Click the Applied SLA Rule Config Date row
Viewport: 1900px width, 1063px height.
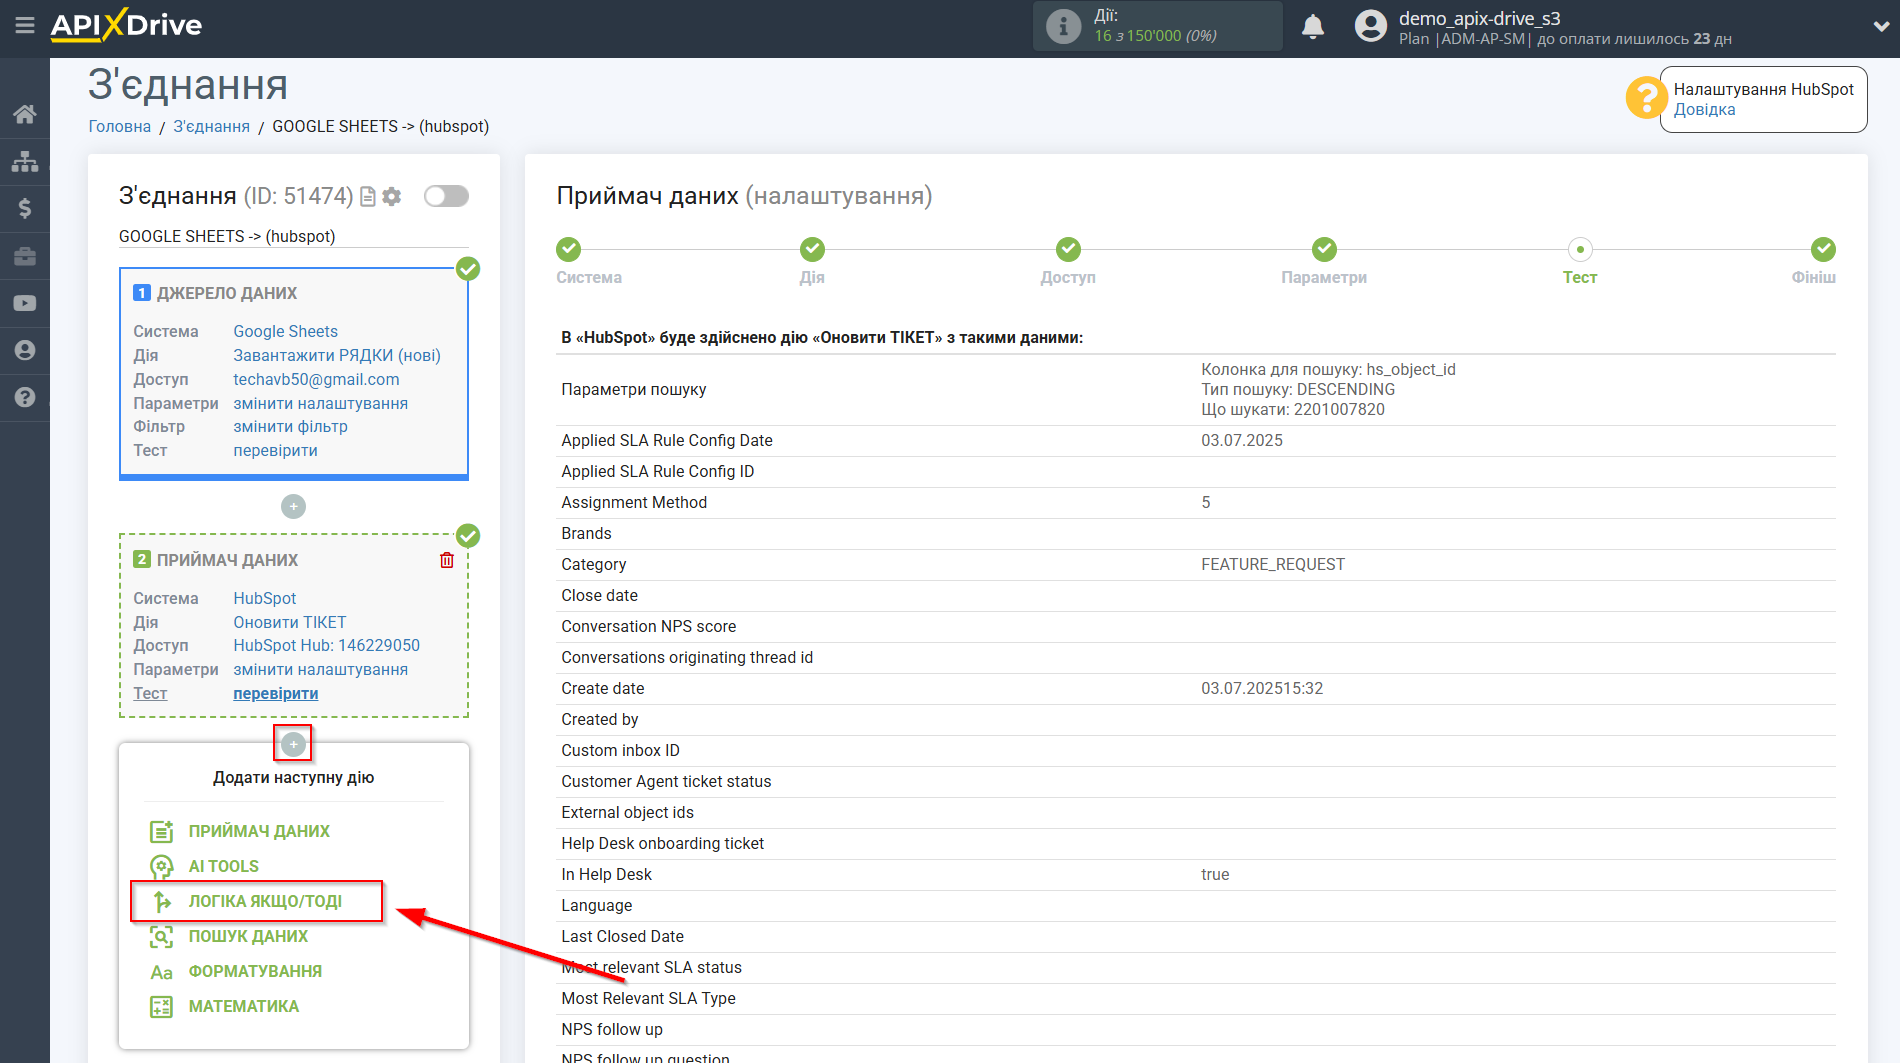click(1196, 440)
